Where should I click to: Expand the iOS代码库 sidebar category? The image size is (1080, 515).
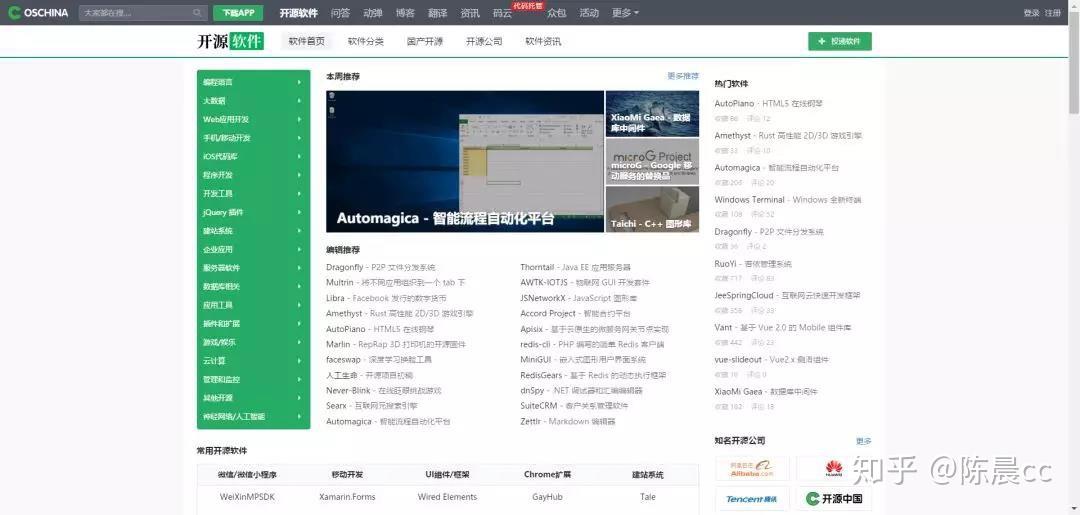point(253,156)
